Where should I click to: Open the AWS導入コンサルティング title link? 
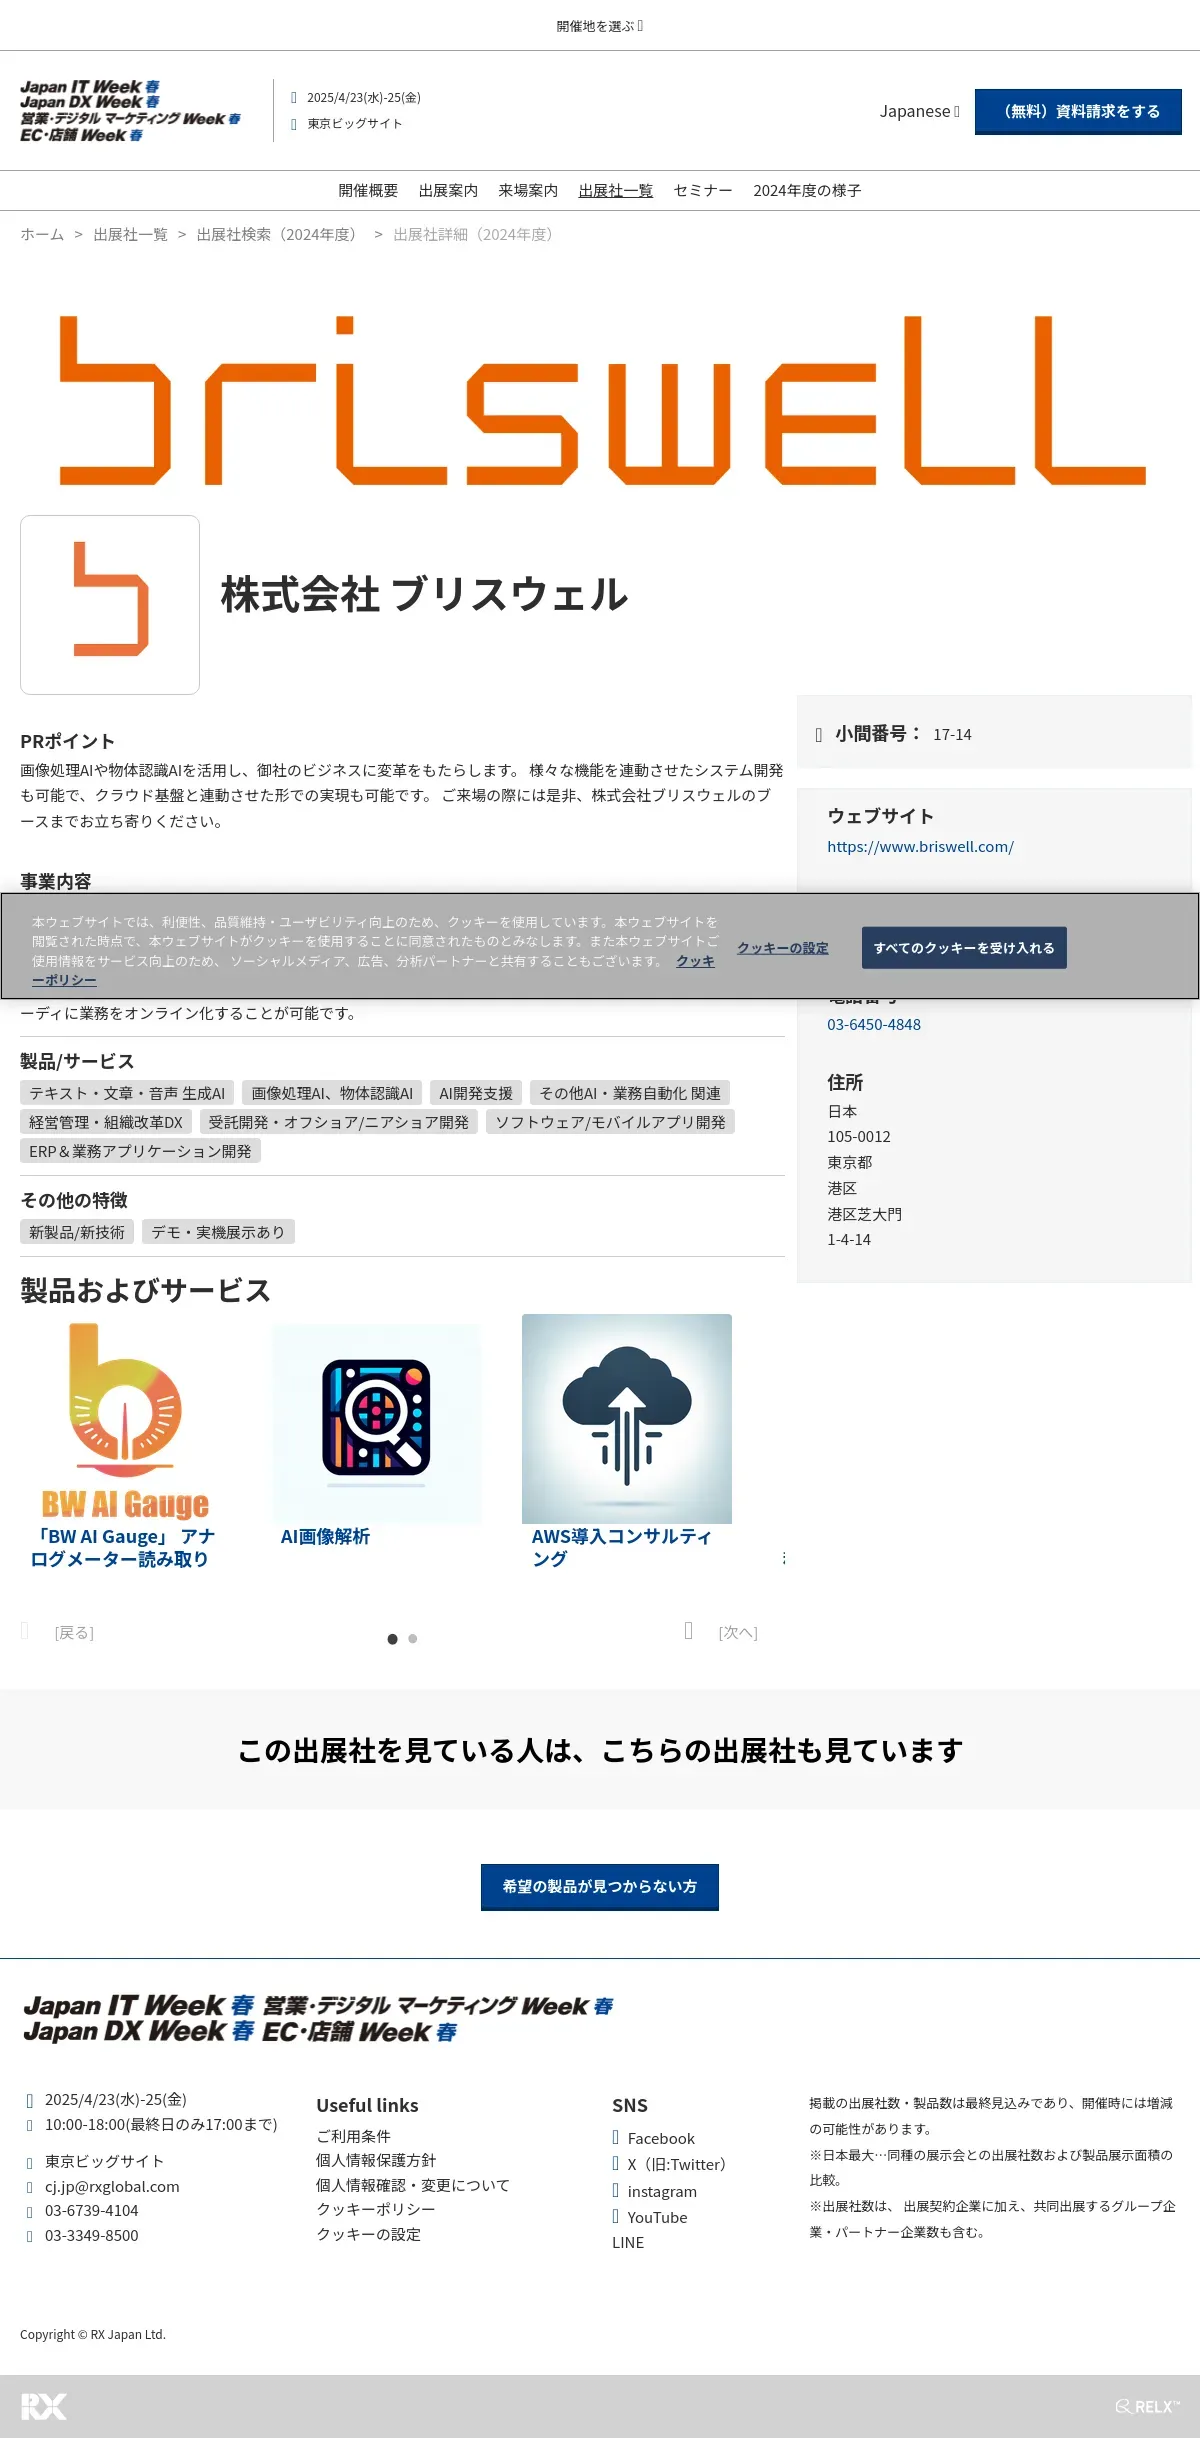point(621,1547)
